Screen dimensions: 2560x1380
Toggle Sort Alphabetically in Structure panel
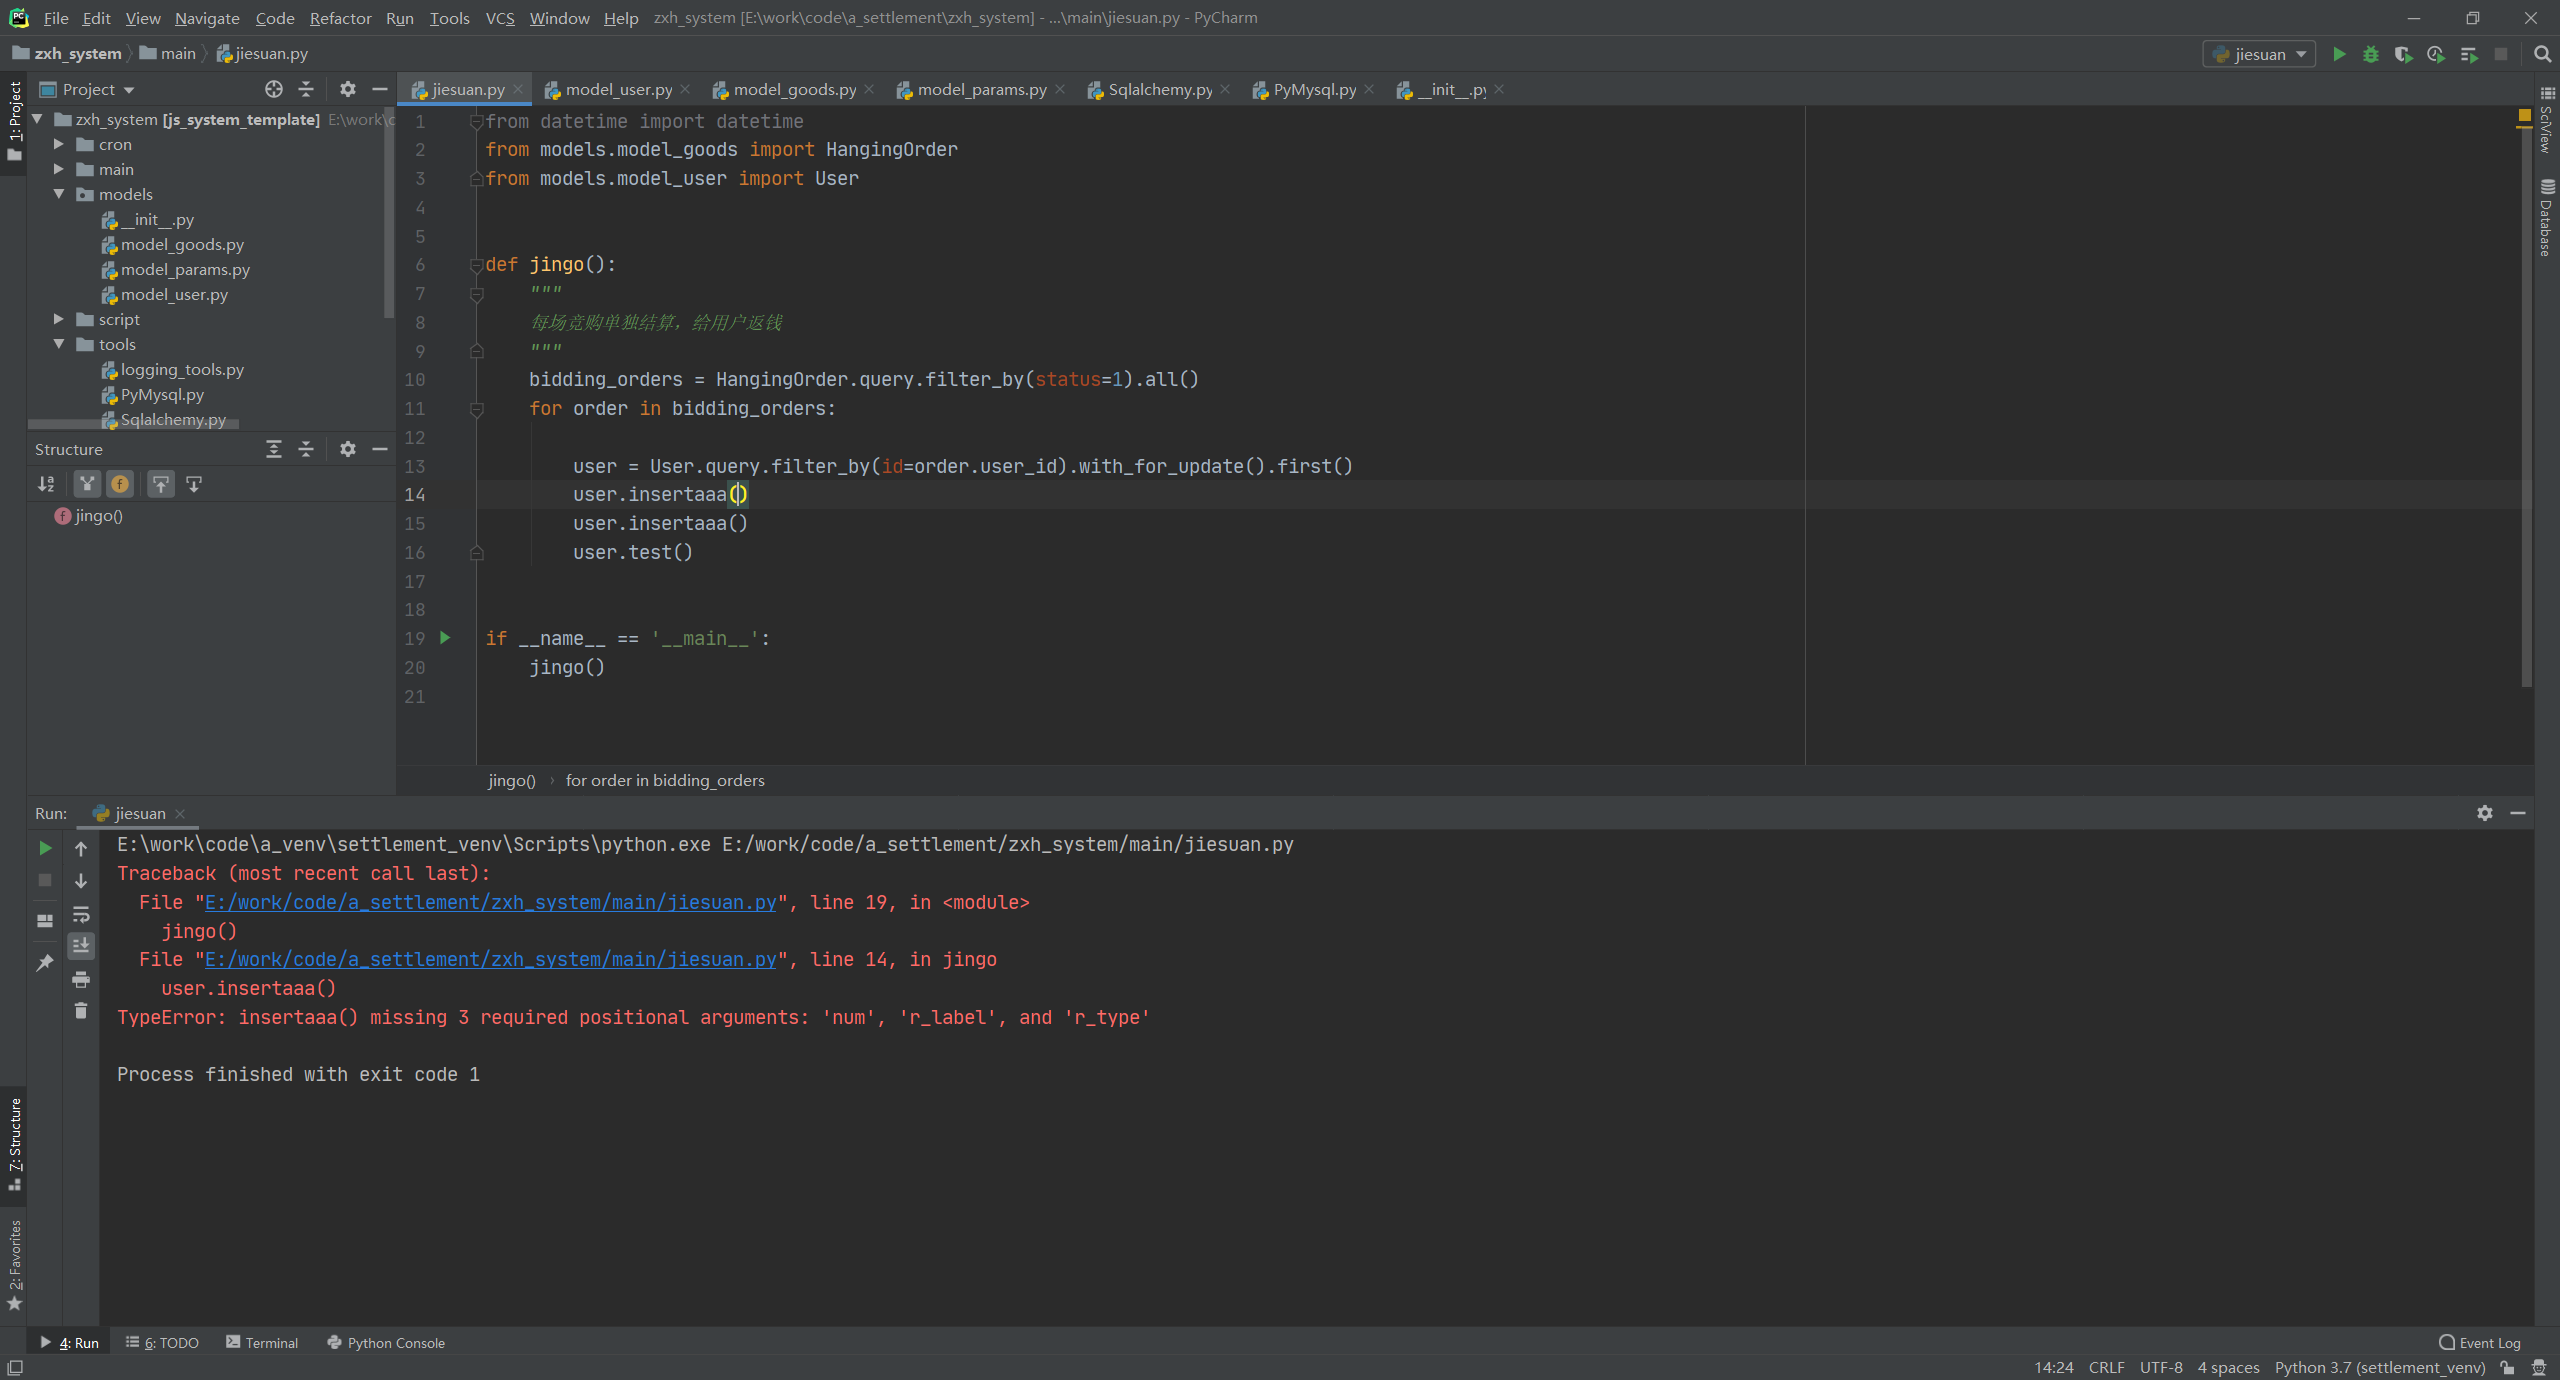(x=46, y=484)
